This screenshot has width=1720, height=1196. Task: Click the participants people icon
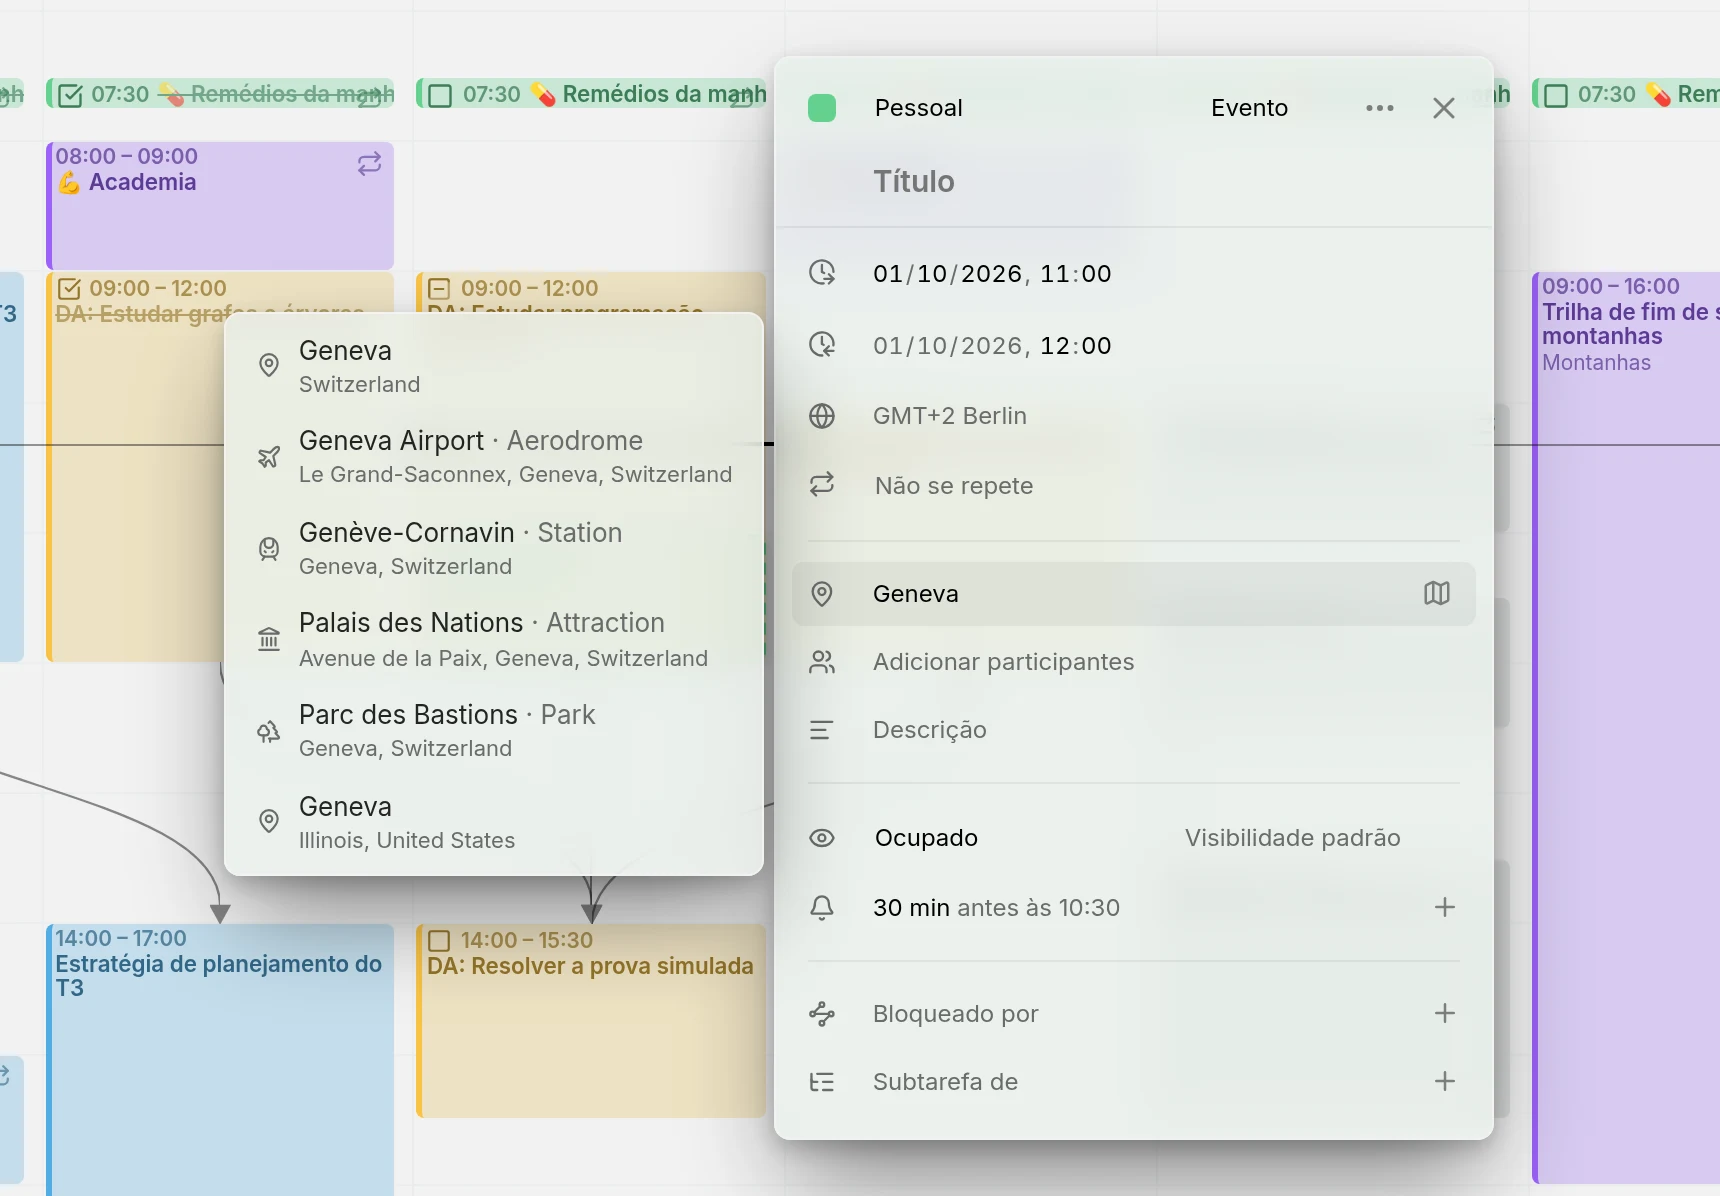coord(822,662)
